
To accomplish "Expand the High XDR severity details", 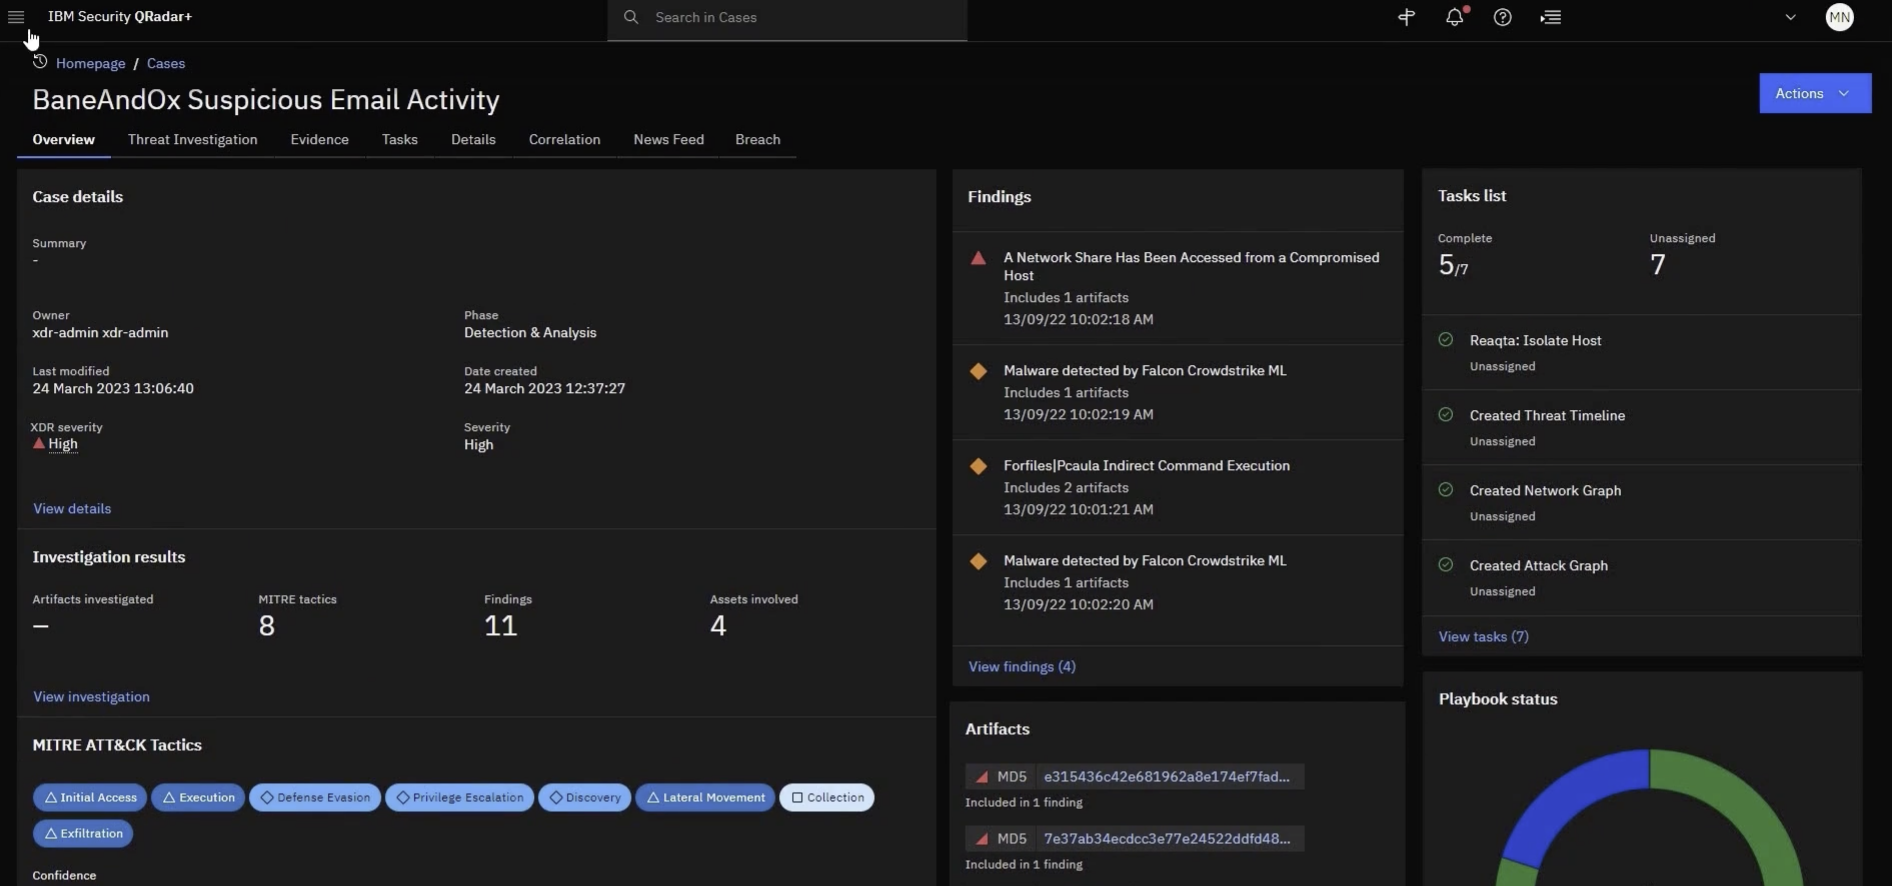I will pos(62,444).
